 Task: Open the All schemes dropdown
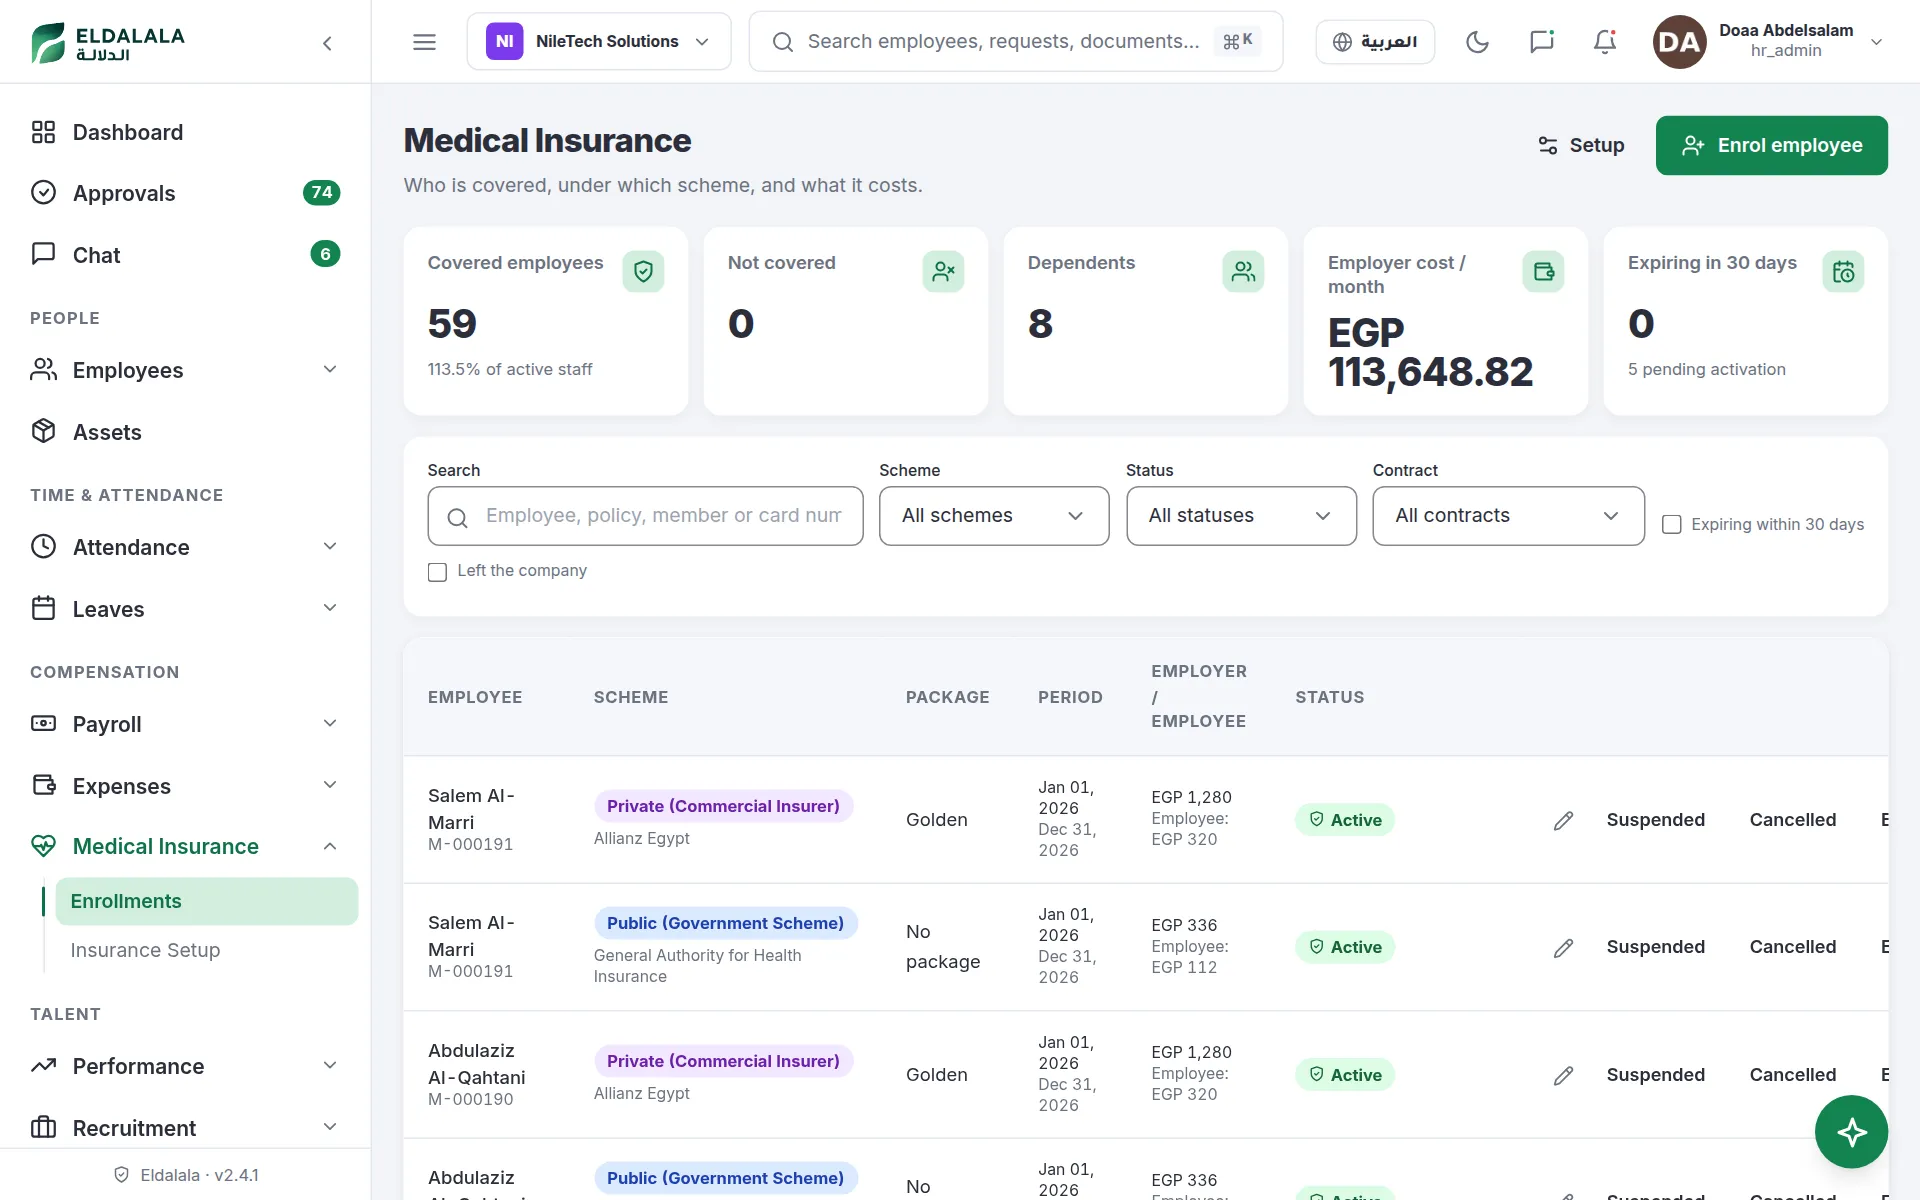coord(994,516)
